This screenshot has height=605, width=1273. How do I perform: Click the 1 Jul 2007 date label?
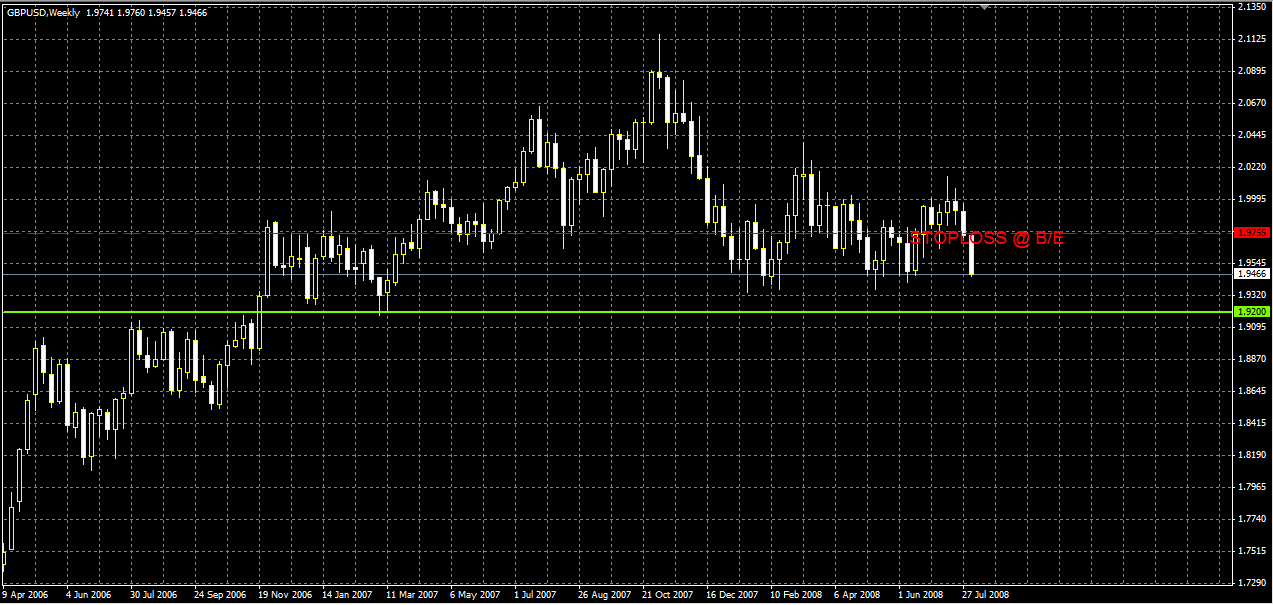point(535,594)
